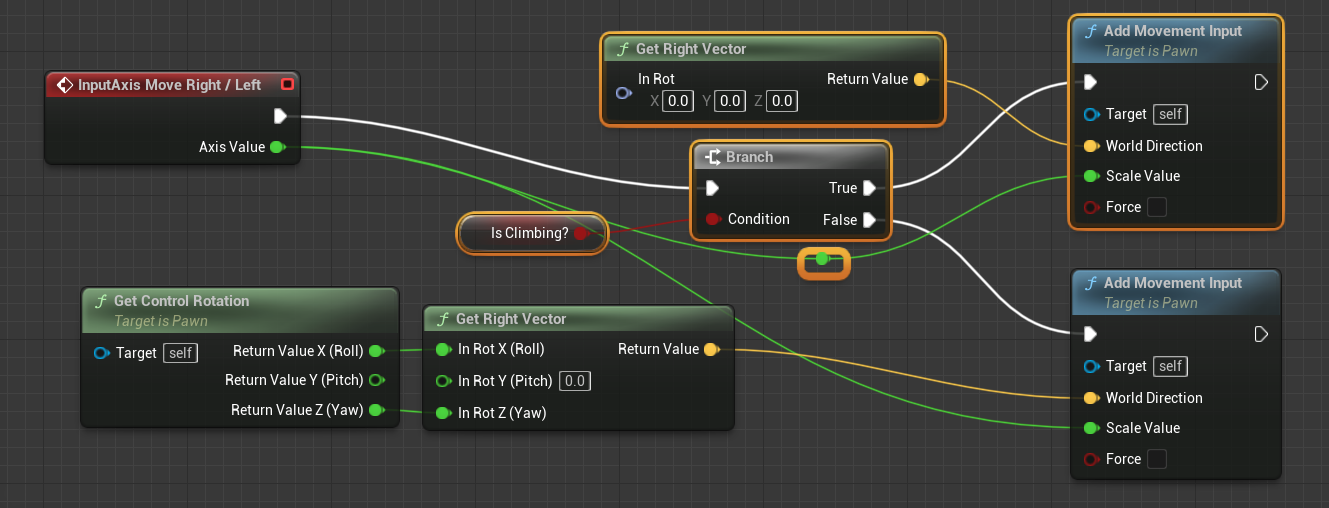Click Return Value pin on bottom Get Right Vector
Viewport: 1329px width, 508px height.
click(x=711, y=349)
